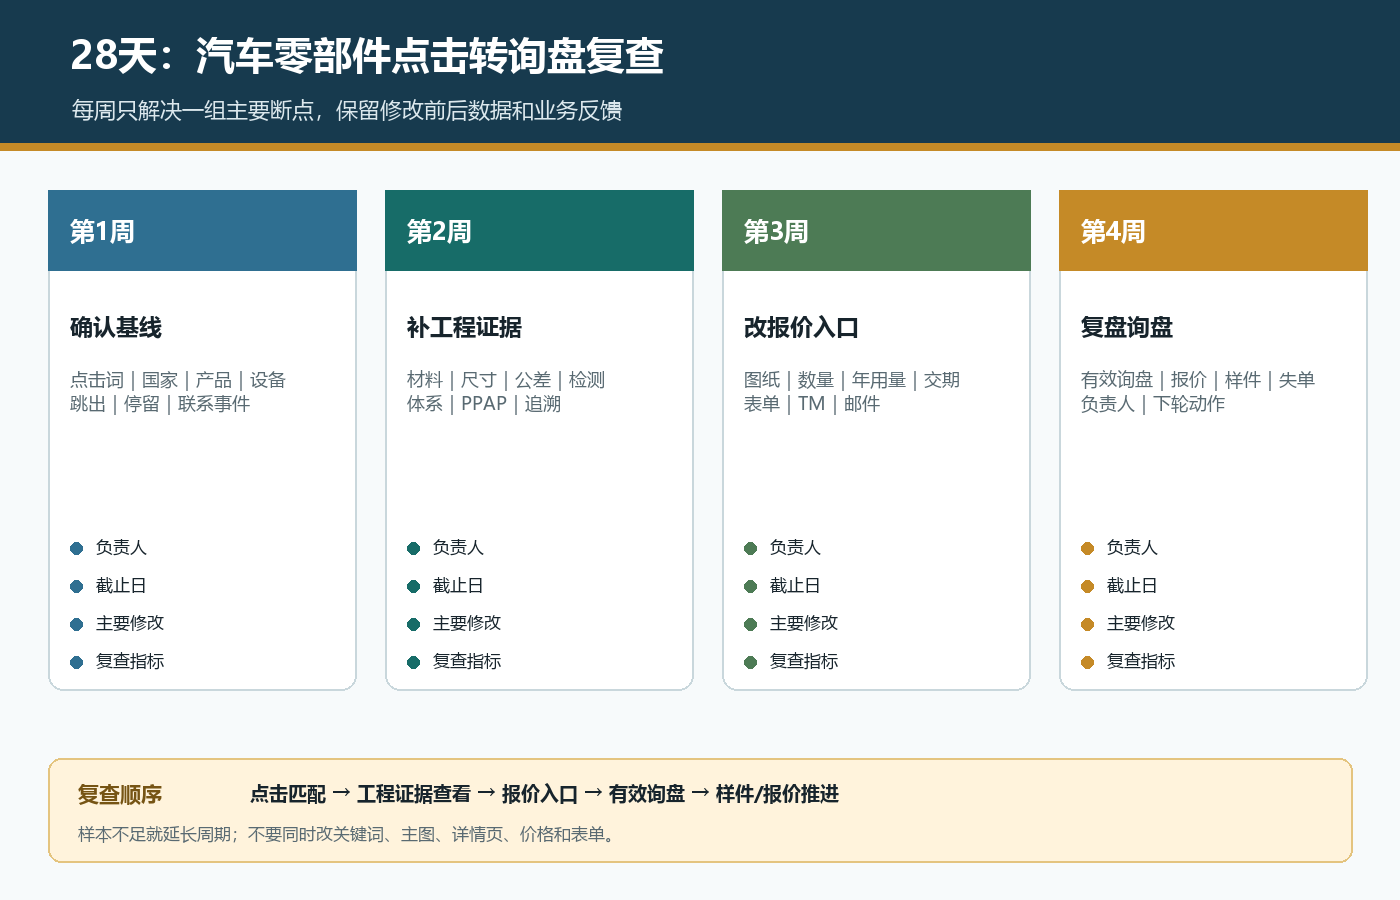Viewport: 1400px width, 900px height.
Task: Click the 点击匹配 step in the flow
Action: (x=288, y=794)
